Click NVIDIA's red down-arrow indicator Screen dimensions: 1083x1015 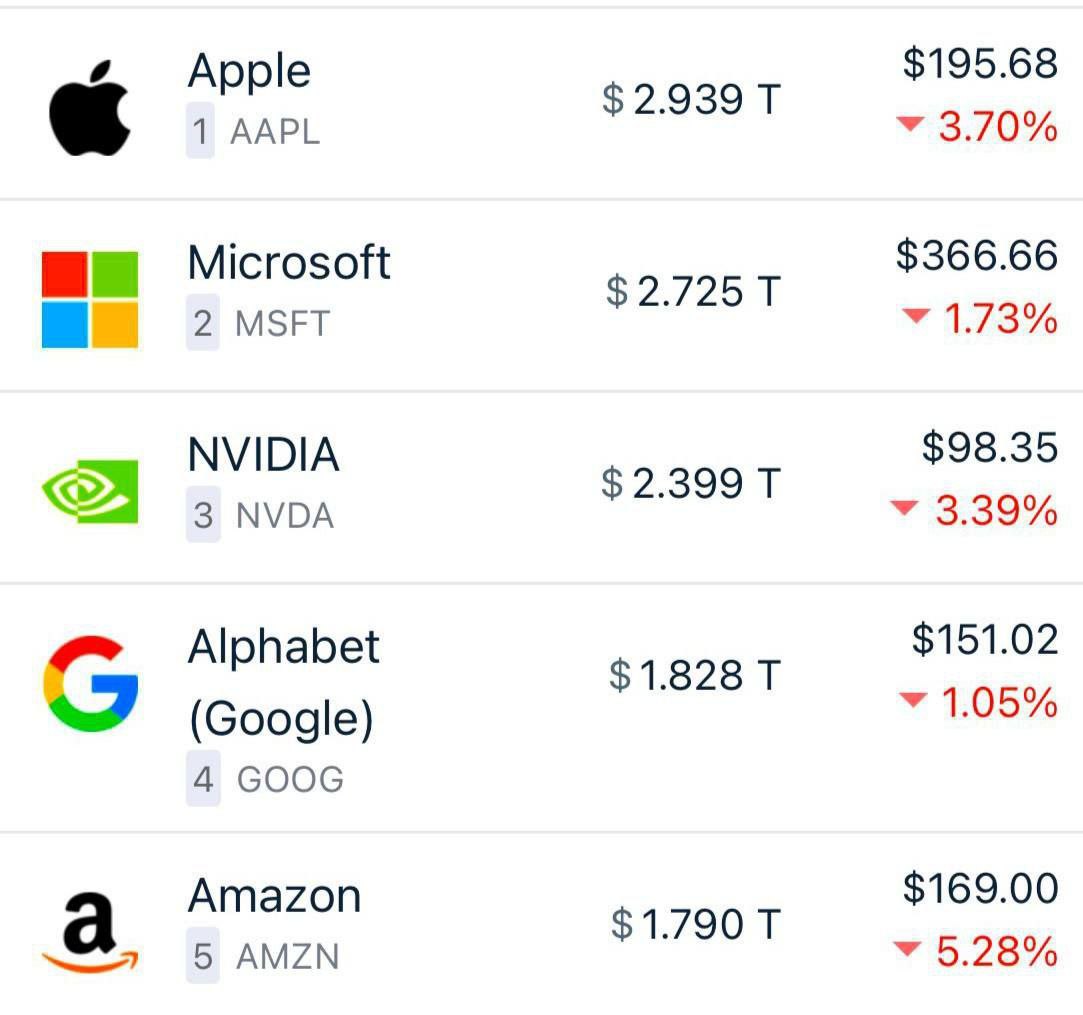pos(903,508)
